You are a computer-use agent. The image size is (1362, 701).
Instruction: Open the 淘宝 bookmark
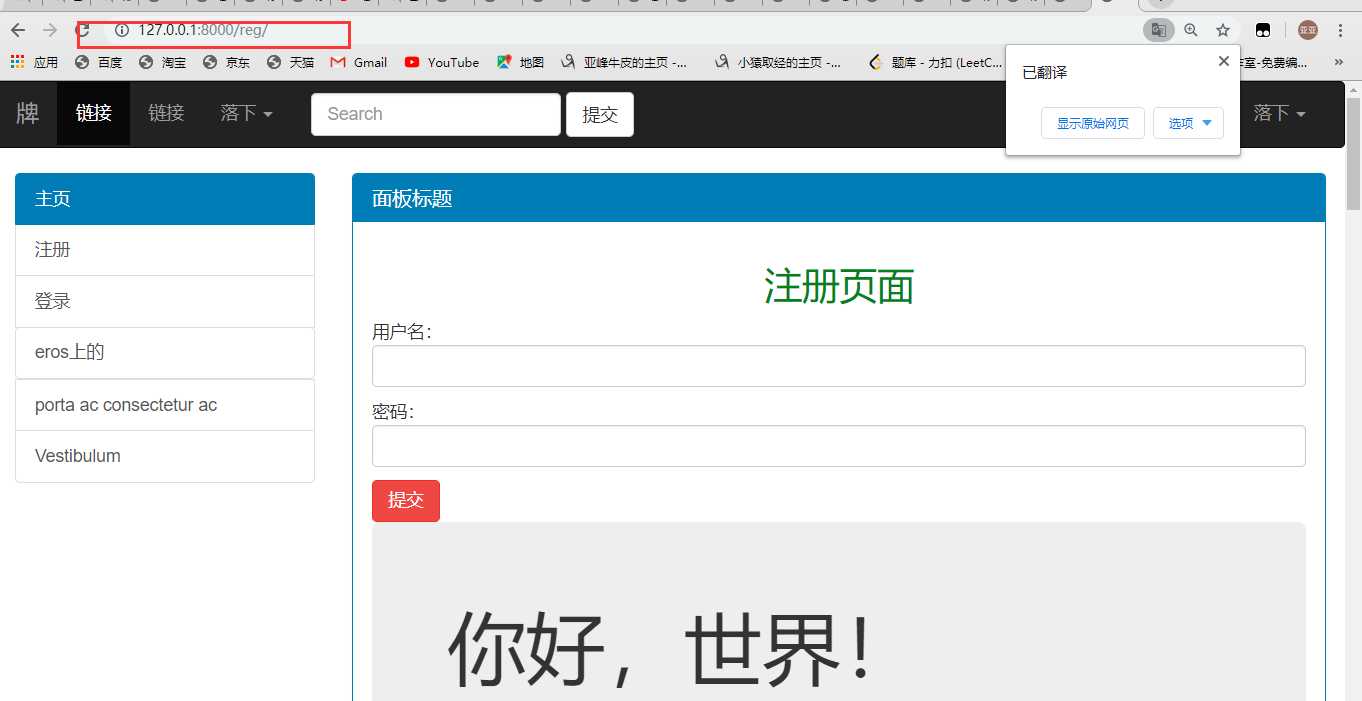point(162,62)
